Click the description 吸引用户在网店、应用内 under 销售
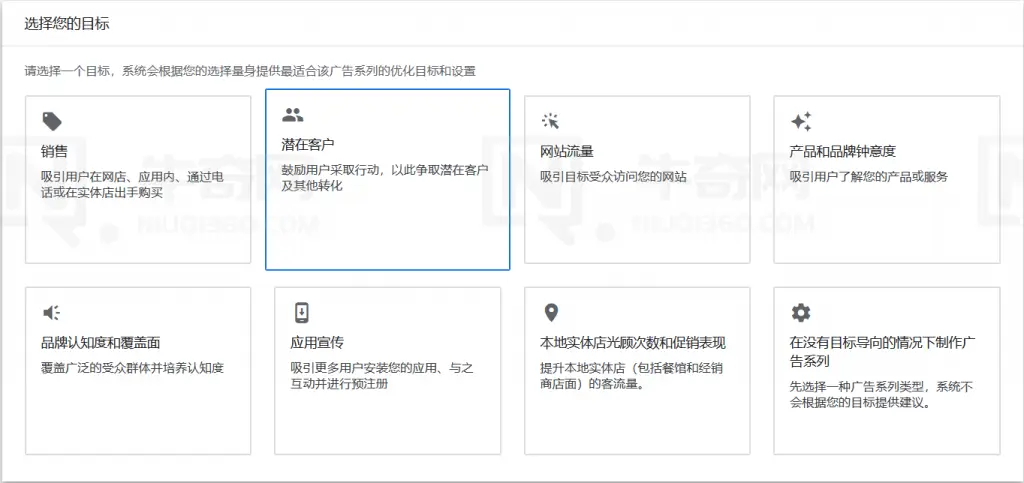This screenshot has width=1024, height=483. click(133, 184)
